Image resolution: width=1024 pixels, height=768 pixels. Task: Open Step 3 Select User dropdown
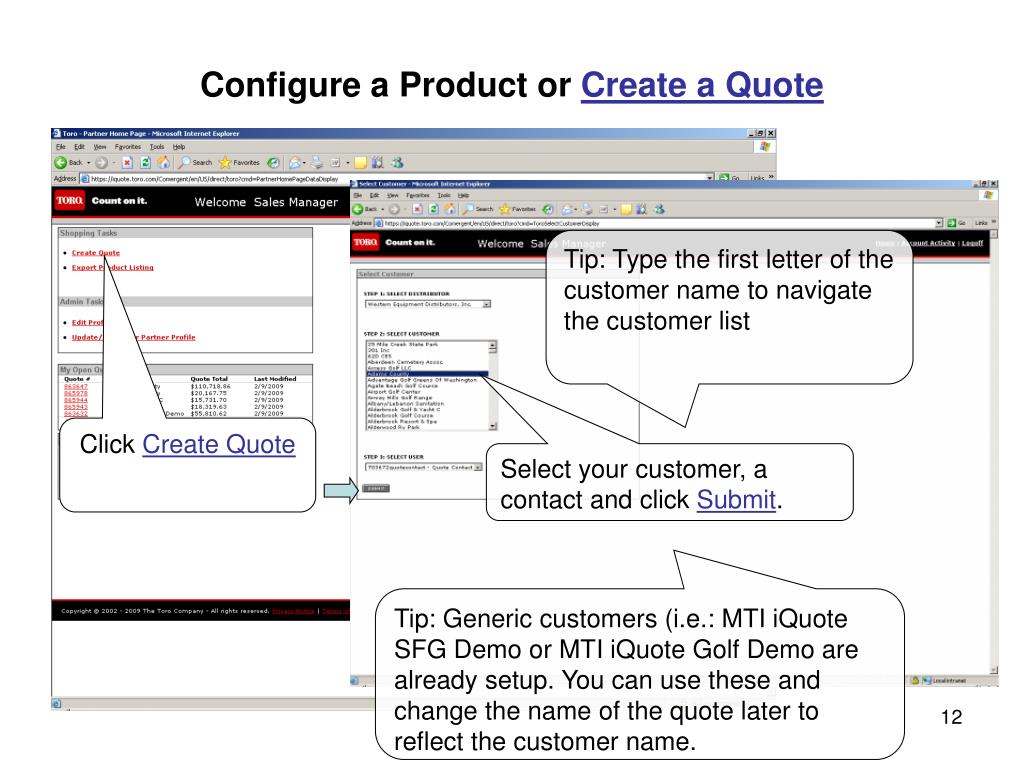[423, 468]
